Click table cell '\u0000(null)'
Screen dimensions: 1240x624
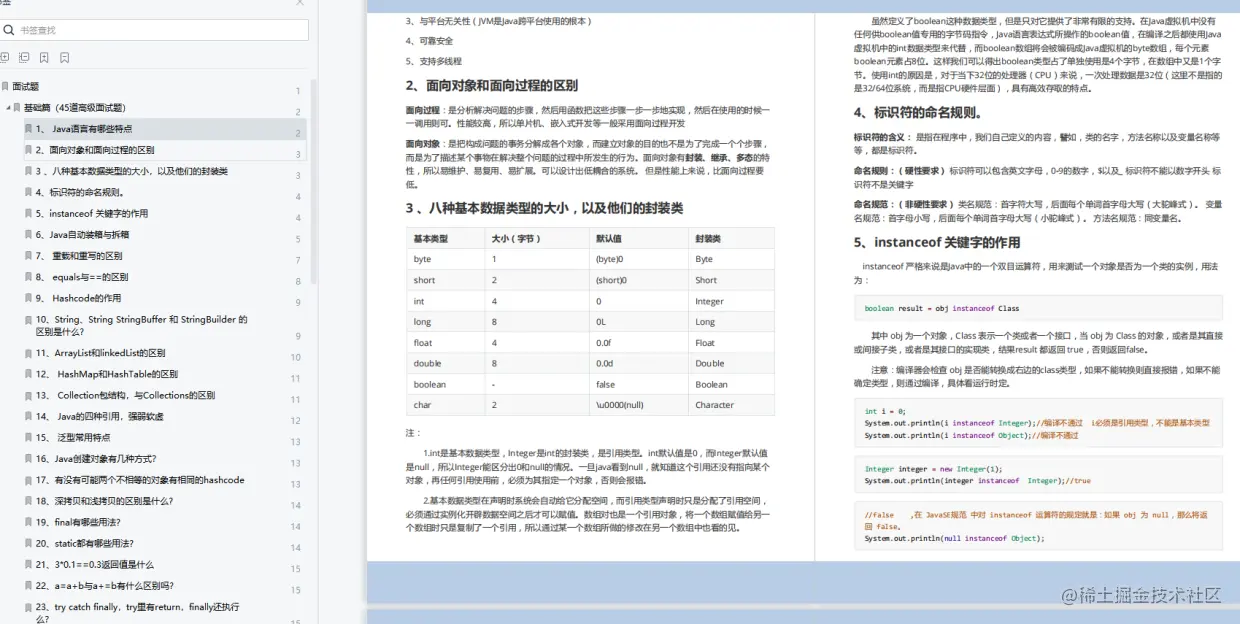(x=620, y=405)
